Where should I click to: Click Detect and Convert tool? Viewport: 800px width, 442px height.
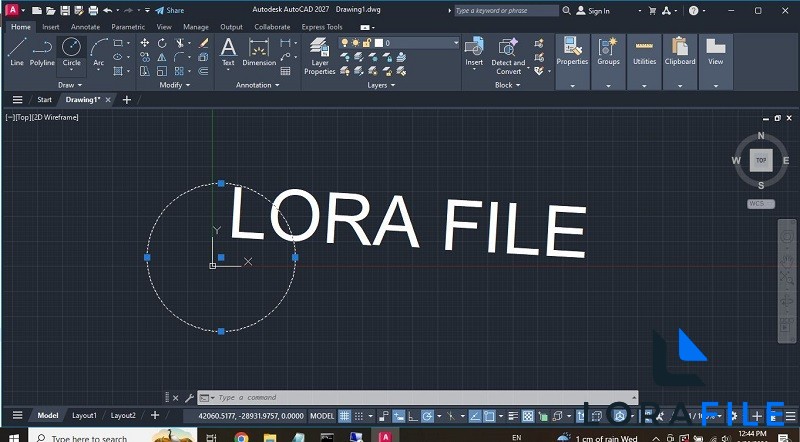(x=508, y=56)
